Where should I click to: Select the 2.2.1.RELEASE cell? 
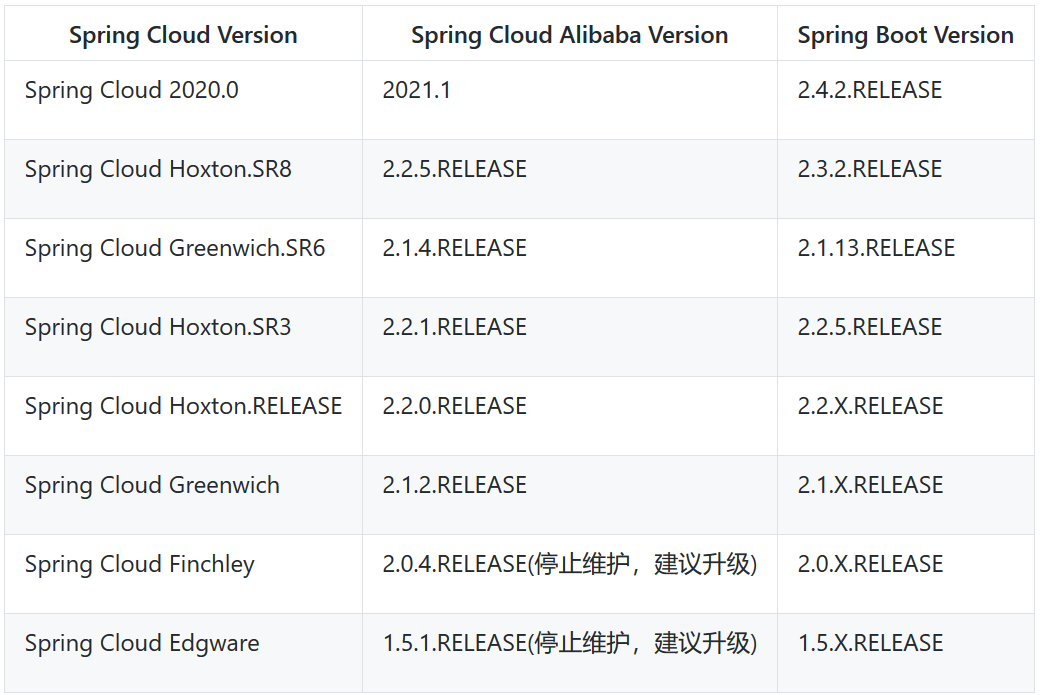coord(570,337)
